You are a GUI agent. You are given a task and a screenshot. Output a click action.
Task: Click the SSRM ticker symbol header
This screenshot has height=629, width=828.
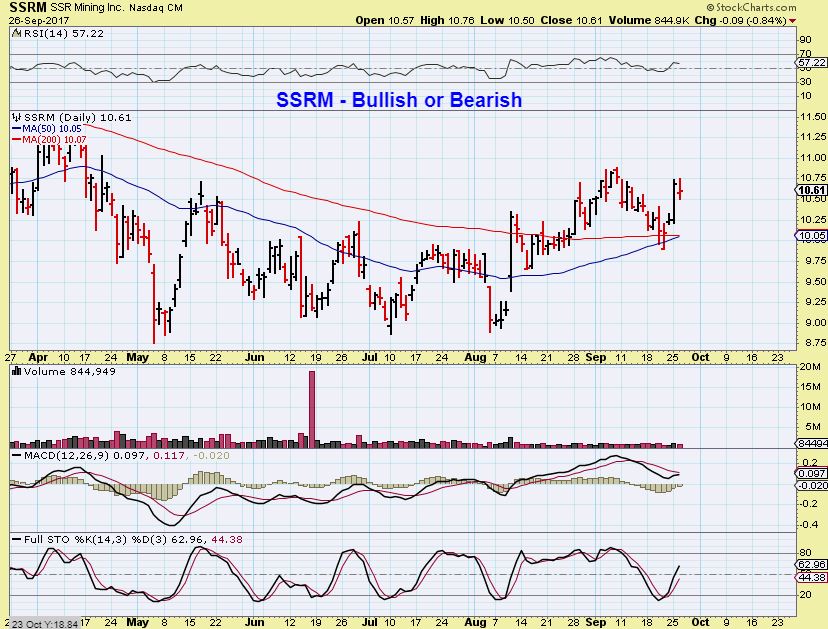click(x=28, y=7)
